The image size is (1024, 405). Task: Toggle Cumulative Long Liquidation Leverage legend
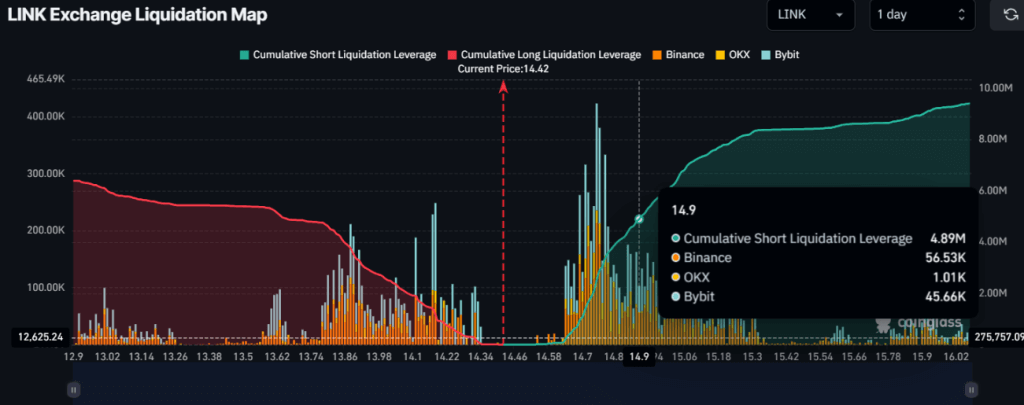pyautogui.click(x=544, y=55)
